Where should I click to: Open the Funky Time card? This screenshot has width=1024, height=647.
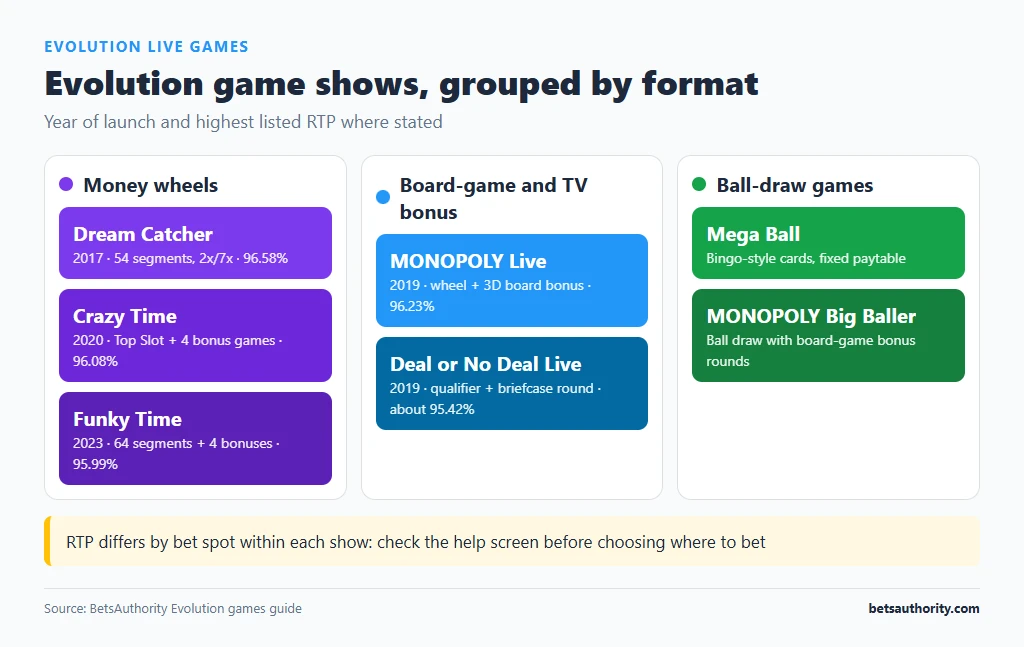(195, 438)
